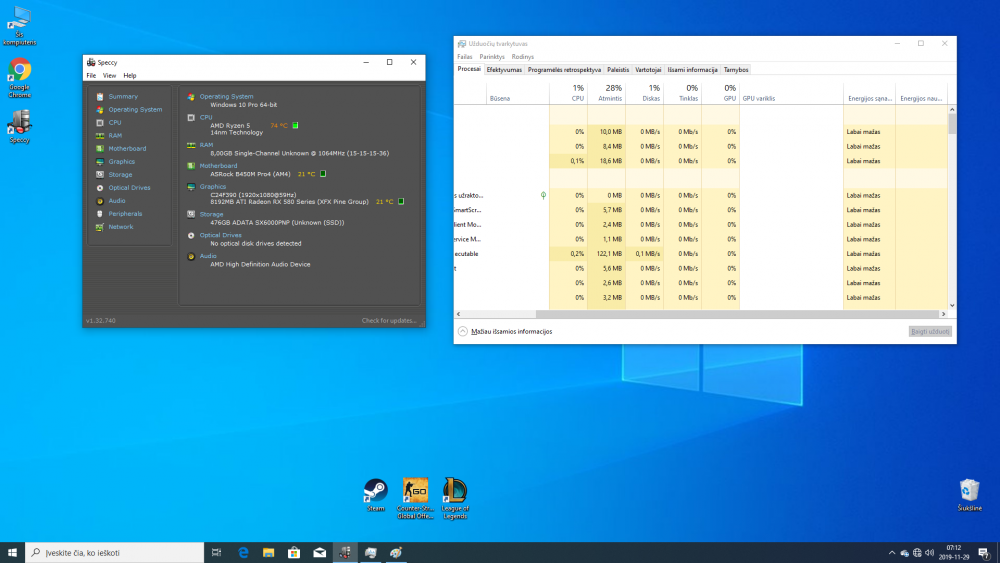
Task: Click Optical Drives heading in Speccy summary
Action: [x=221, y=235]
